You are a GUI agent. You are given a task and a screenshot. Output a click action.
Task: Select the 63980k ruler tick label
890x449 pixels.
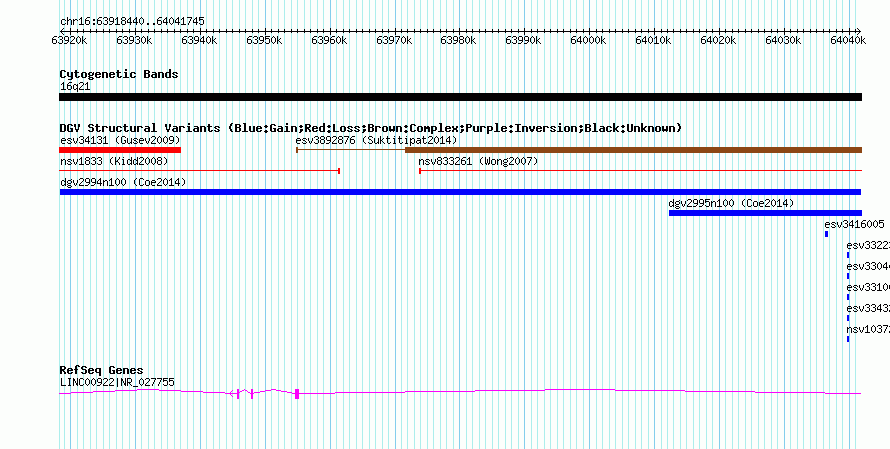459,40
